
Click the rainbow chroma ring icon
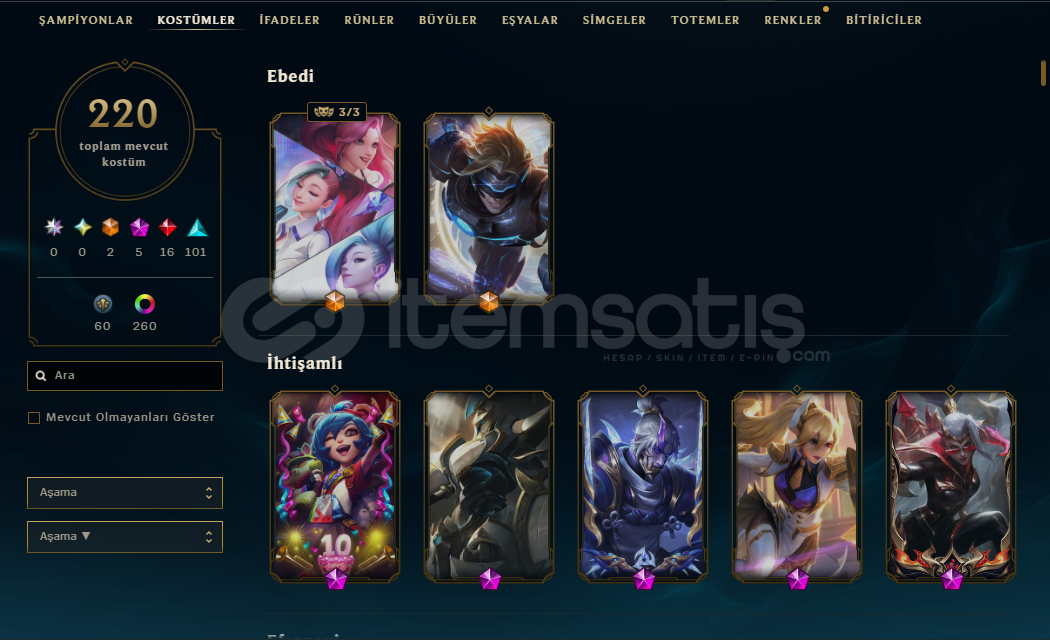(x=145, y=304)
